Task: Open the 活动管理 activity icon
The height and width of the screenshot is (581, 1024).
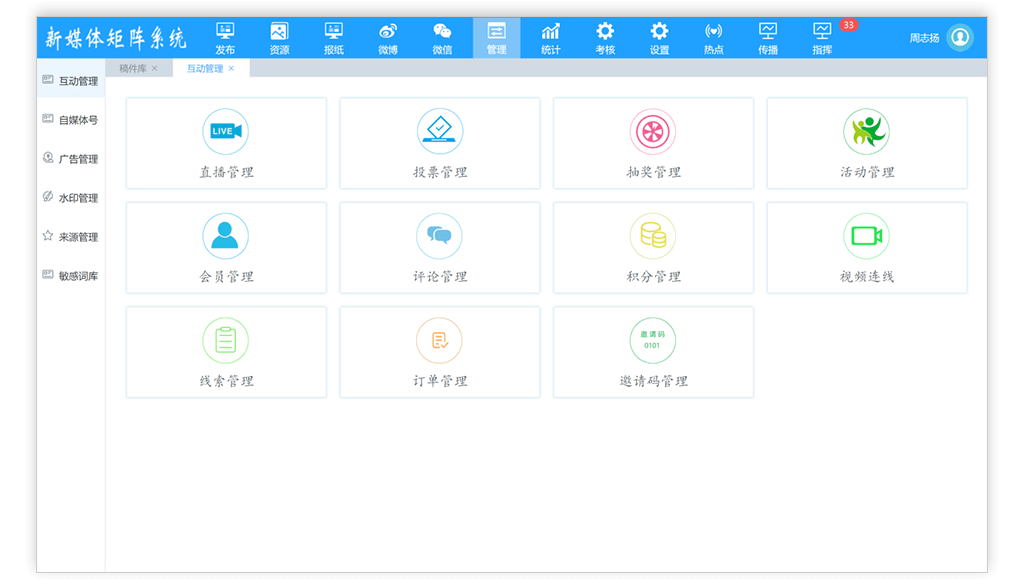Action: (866, 131)
